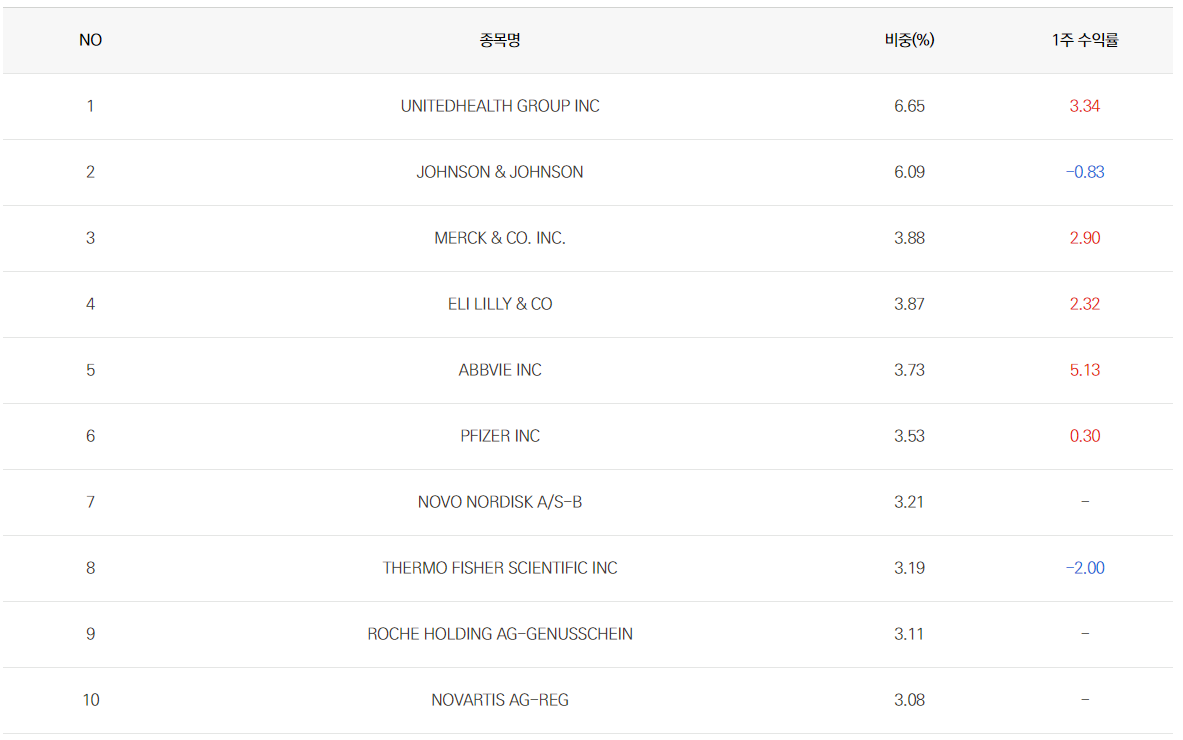
Task: Click row number 6
Action: pyautogui.click(x=91, y=436)
